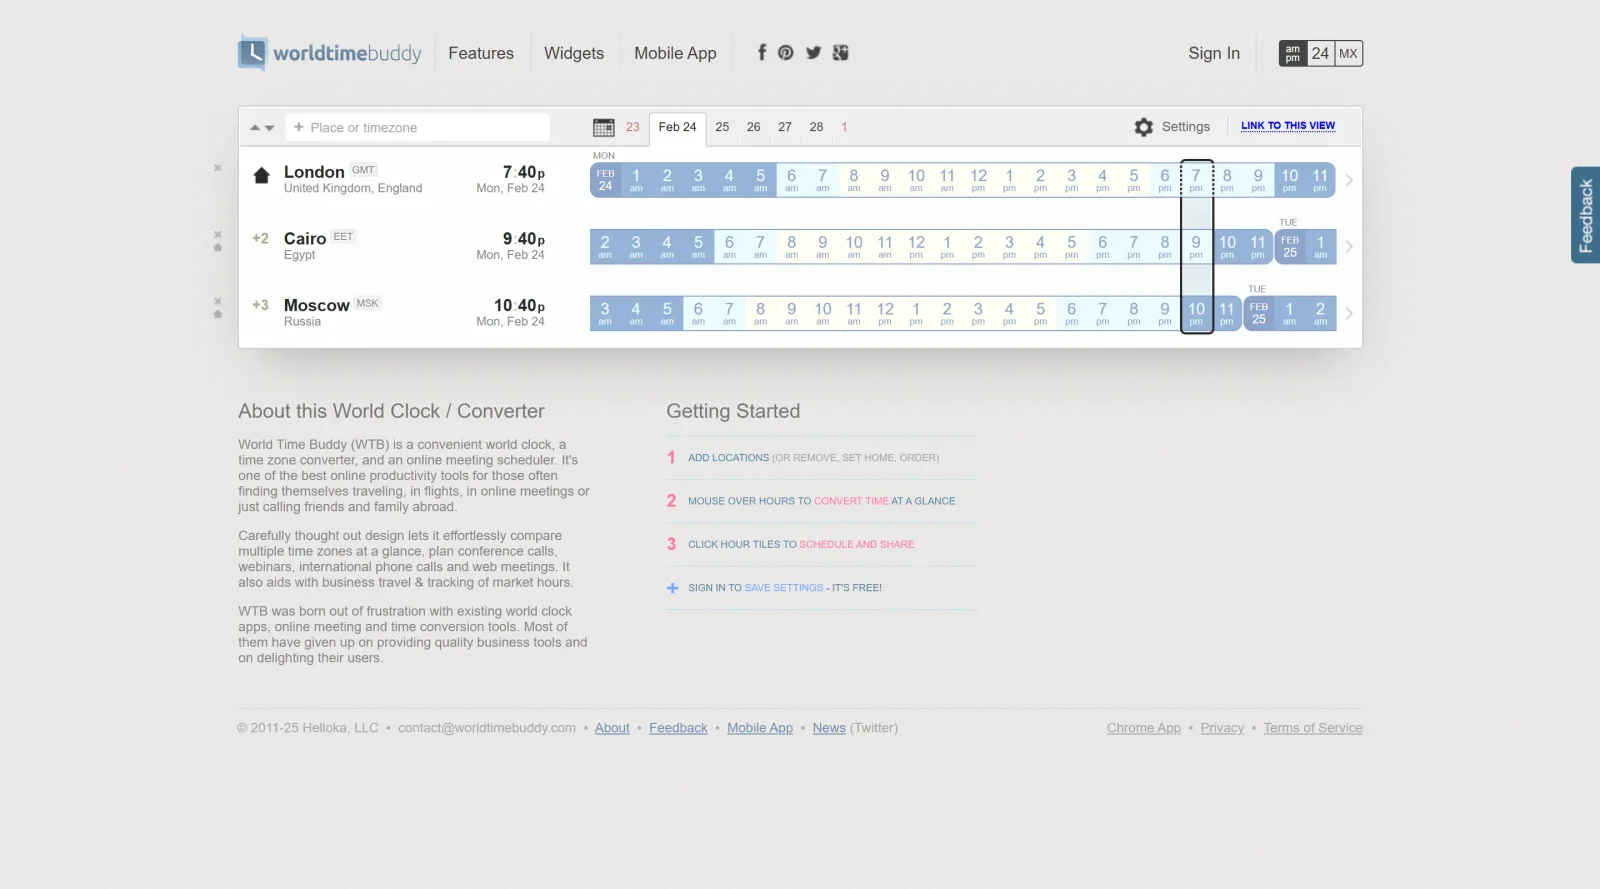Open the About footer link
The height and width of the screenshot is (889, 1600).
[612, 728]
